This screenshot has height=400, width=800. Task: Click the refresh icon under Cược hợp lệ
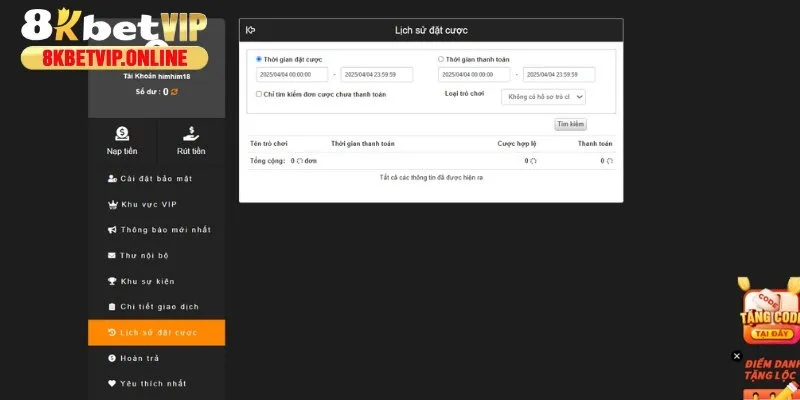click(x=533, y=160)
